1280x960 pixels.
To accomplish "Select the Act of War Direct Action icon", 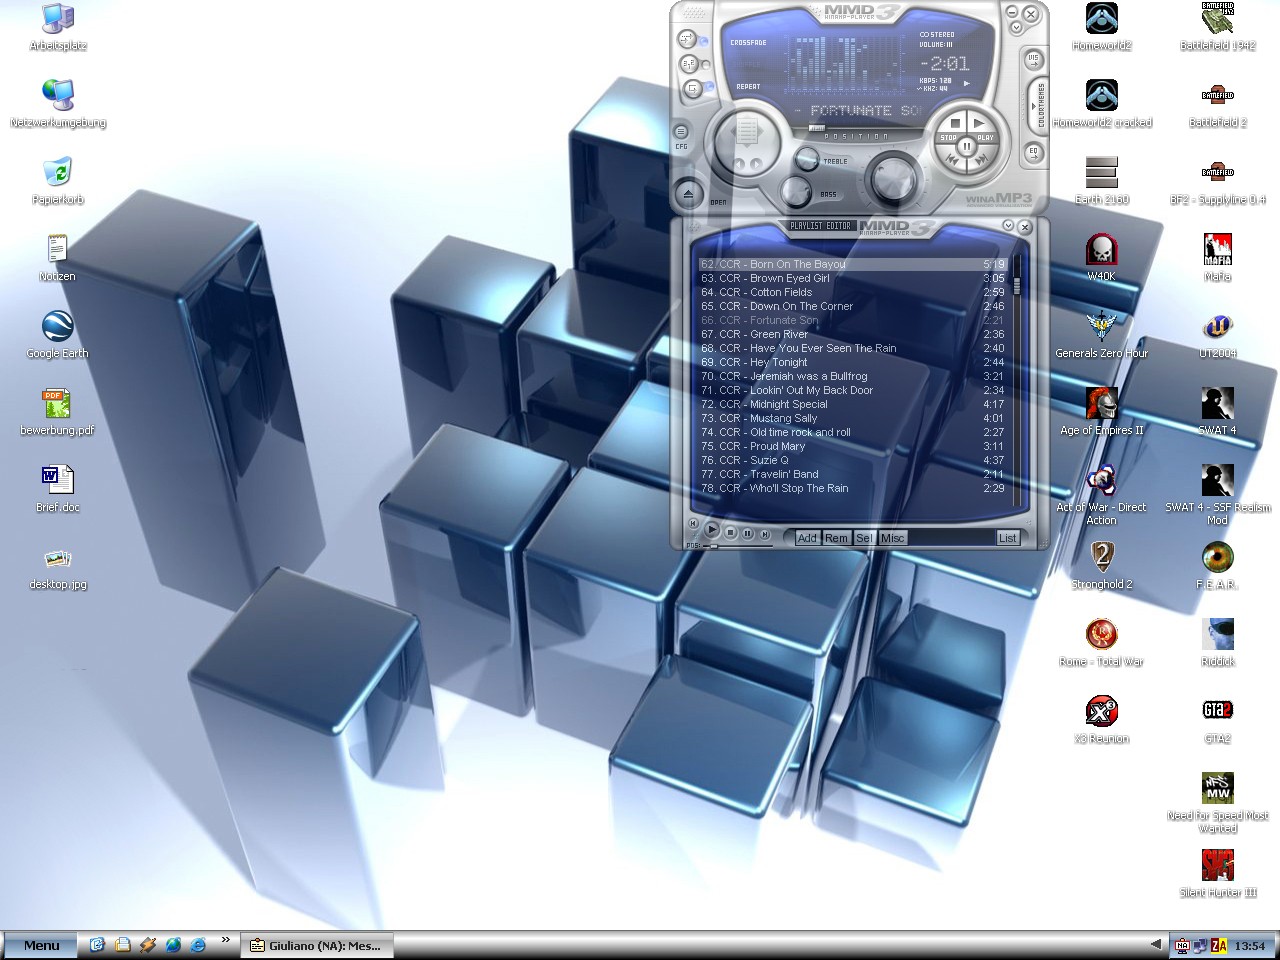I will 1102,496.
